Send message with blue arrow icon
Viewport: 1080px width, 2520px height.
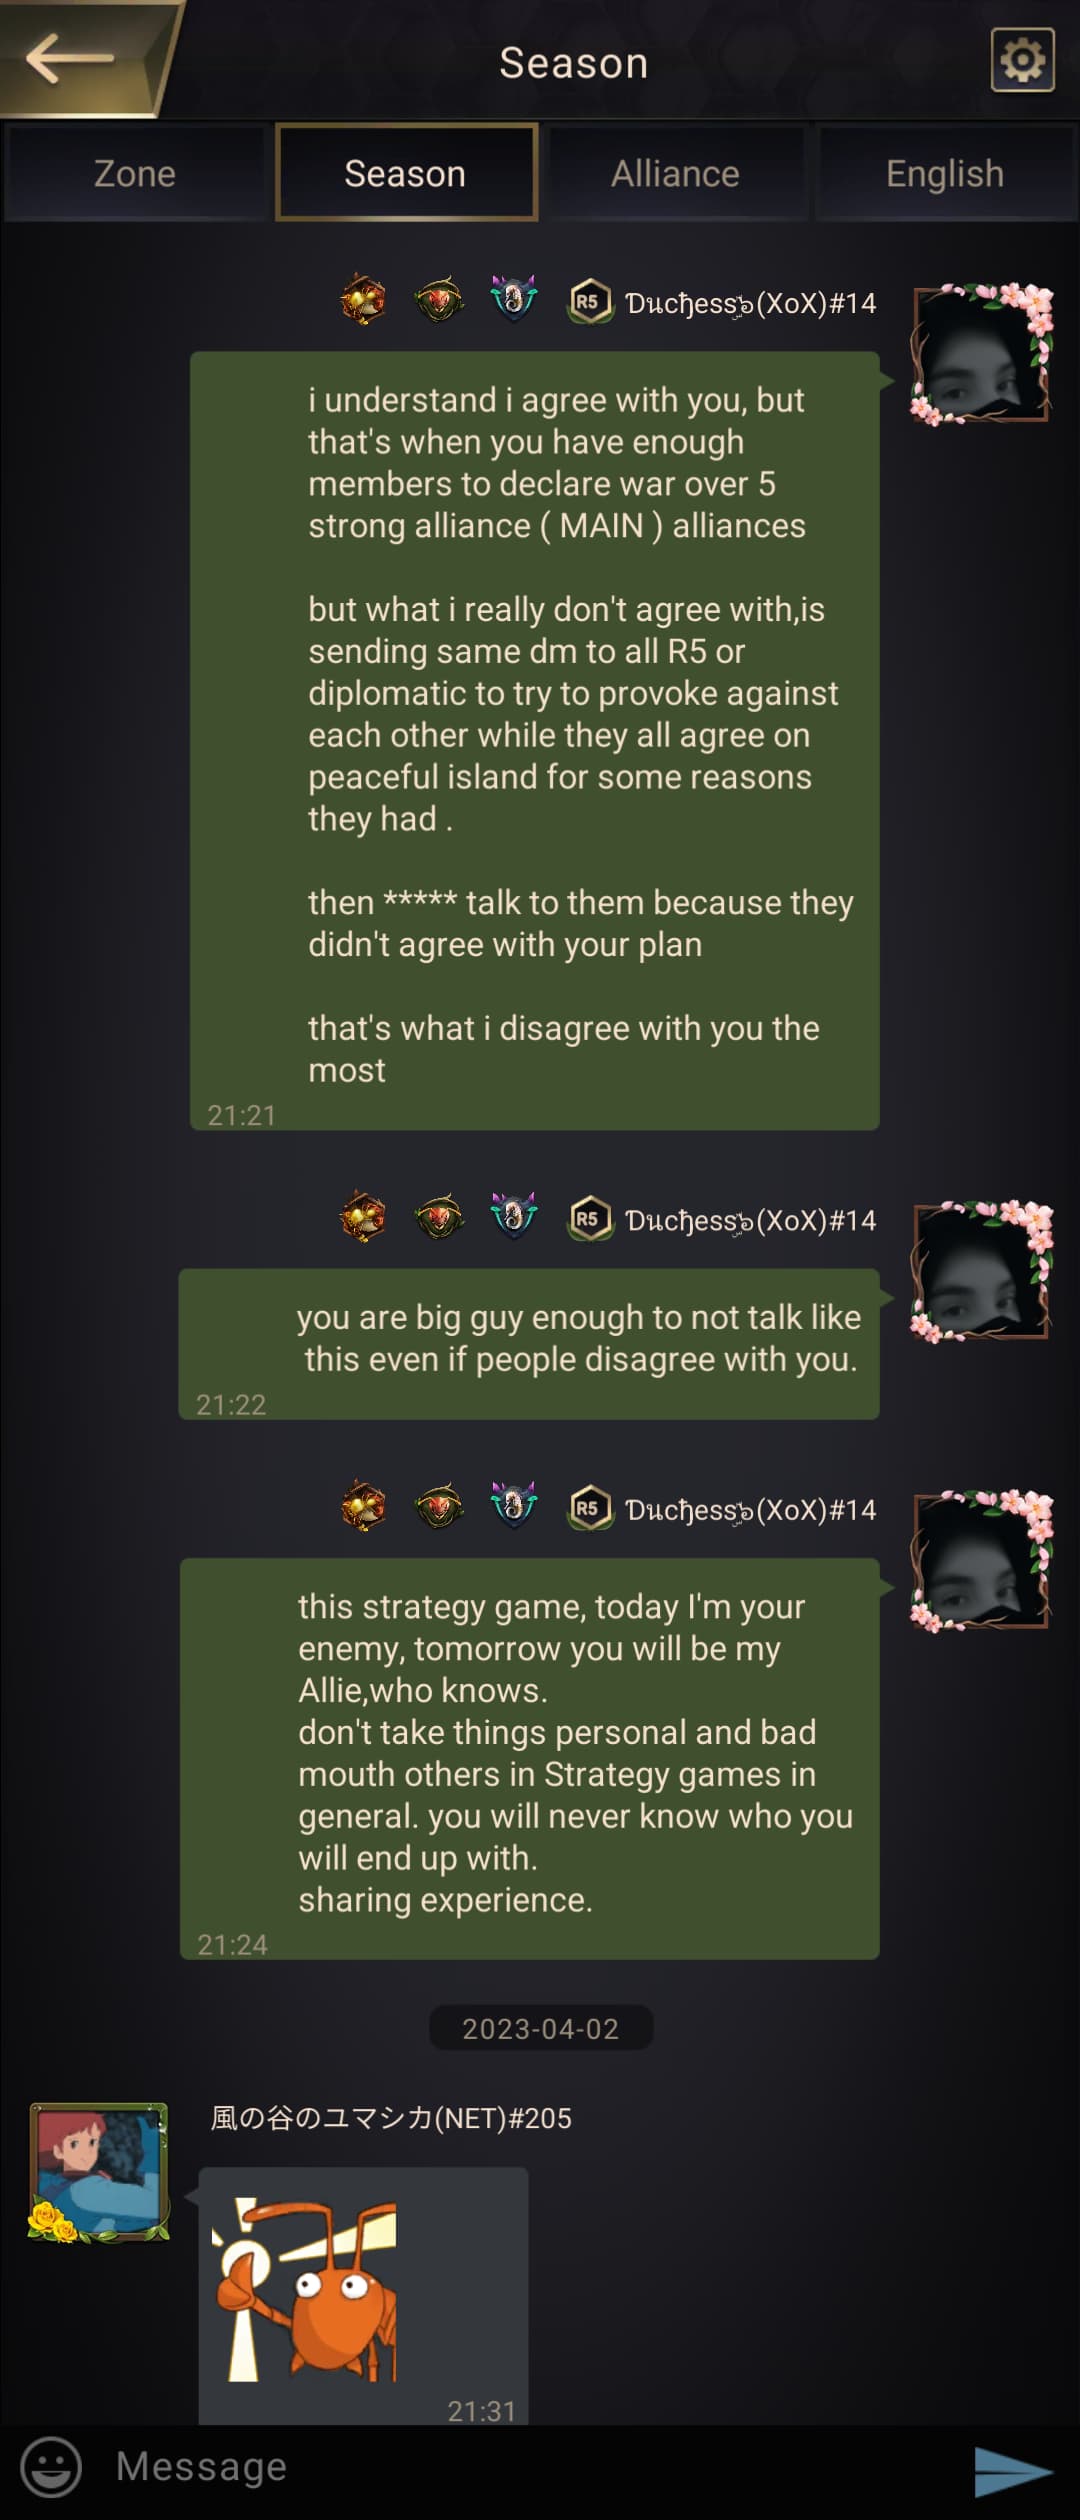point(1012,2471)
